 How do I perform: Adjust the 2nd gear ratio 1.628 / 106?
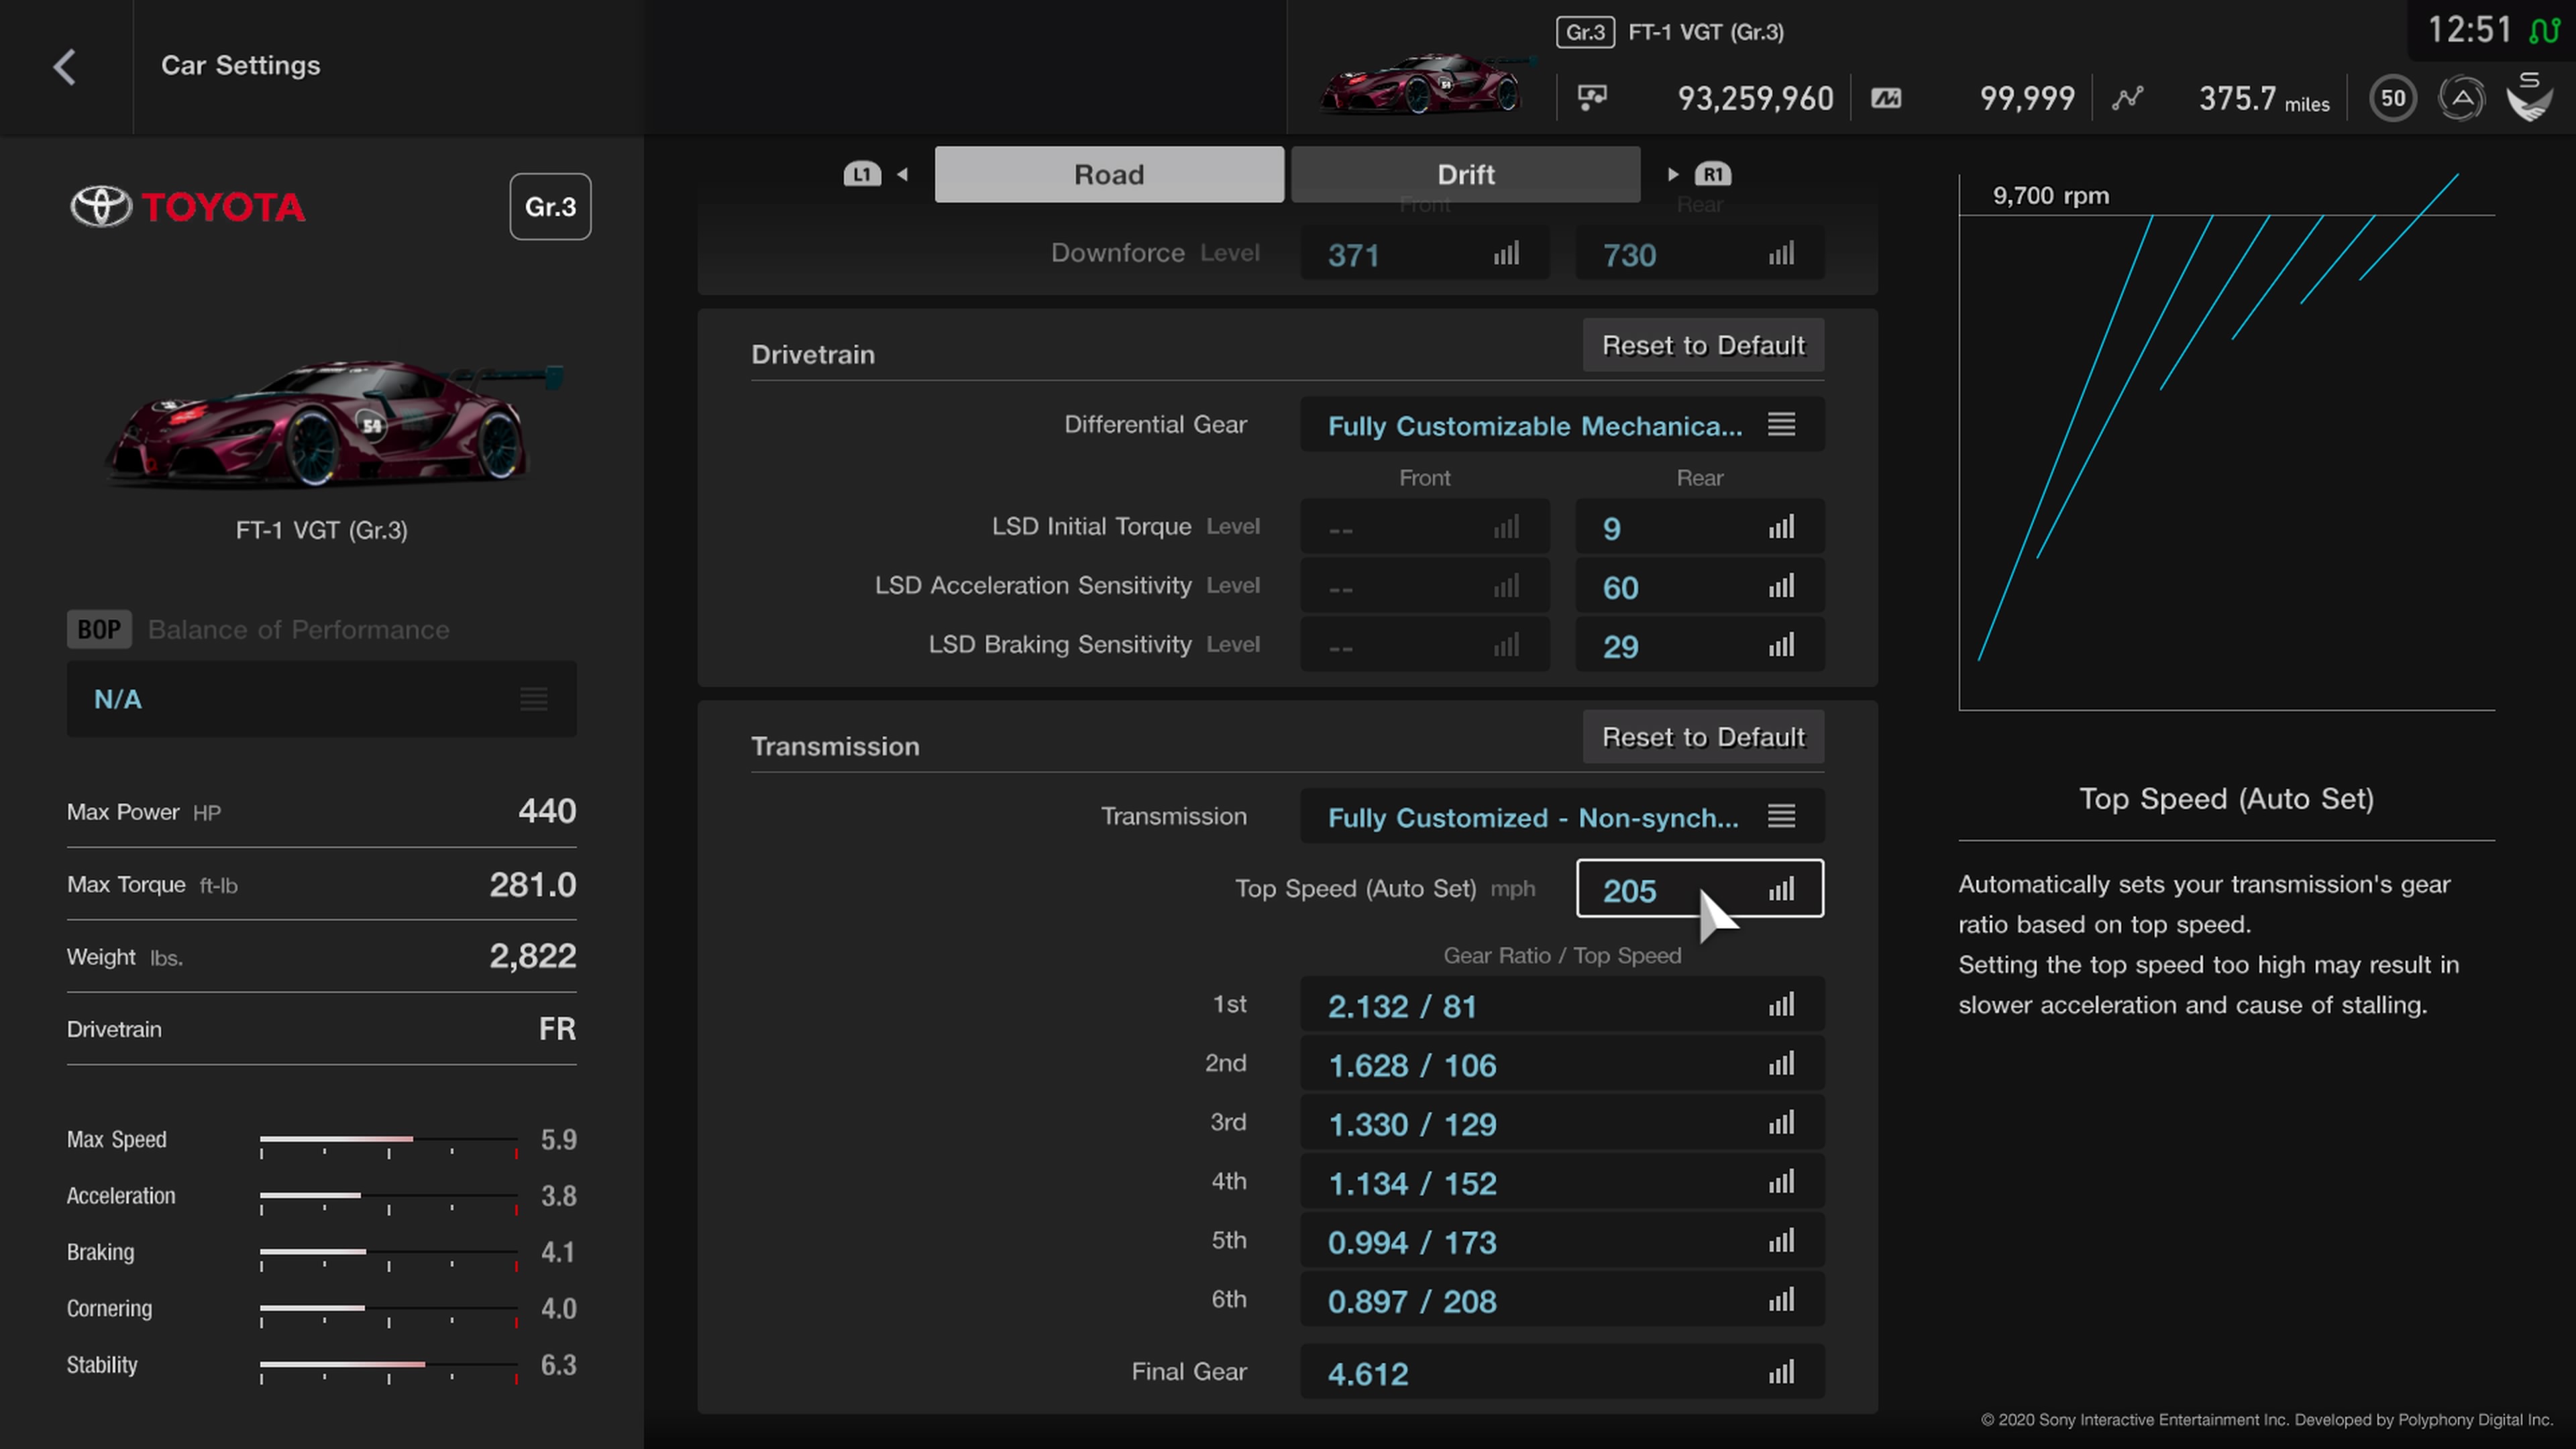(x=1562, y=1063)
